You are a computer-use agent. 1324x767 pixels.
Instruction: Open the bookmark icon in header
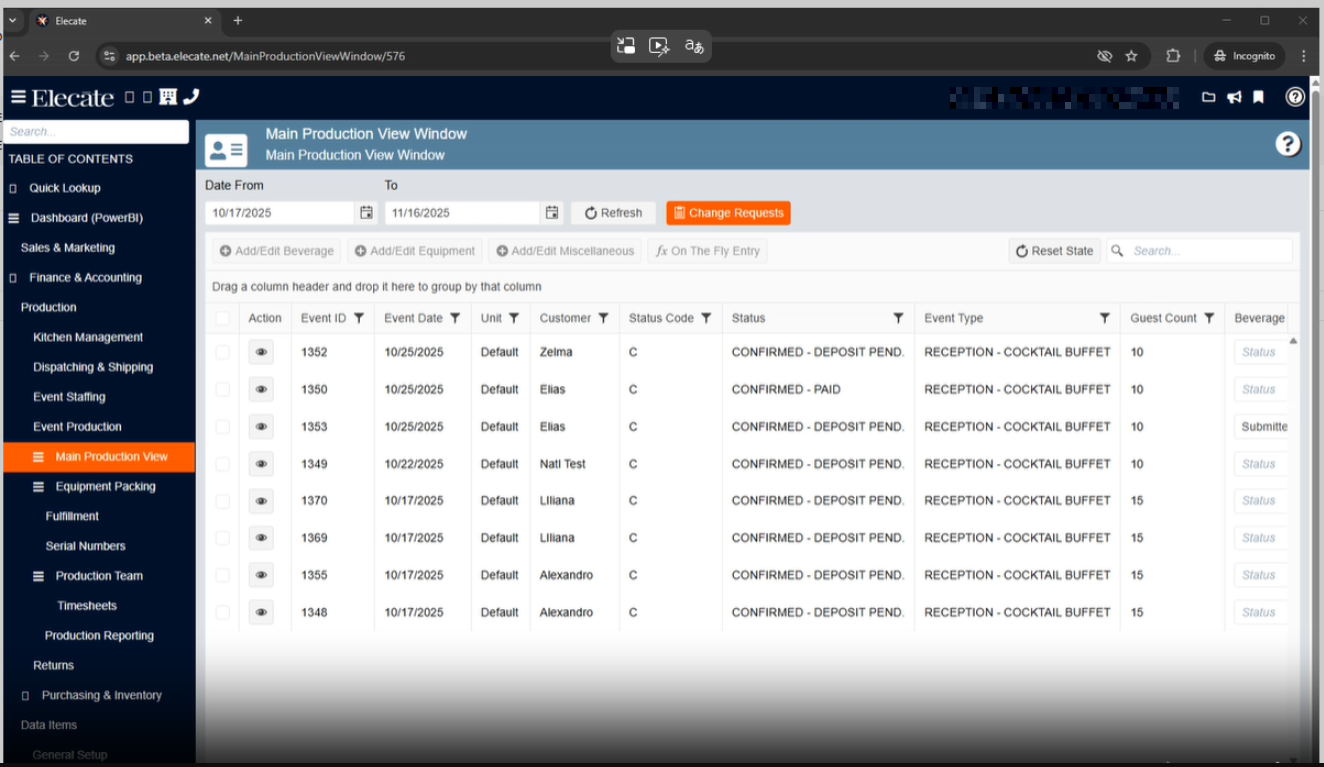click(1259, 97)
